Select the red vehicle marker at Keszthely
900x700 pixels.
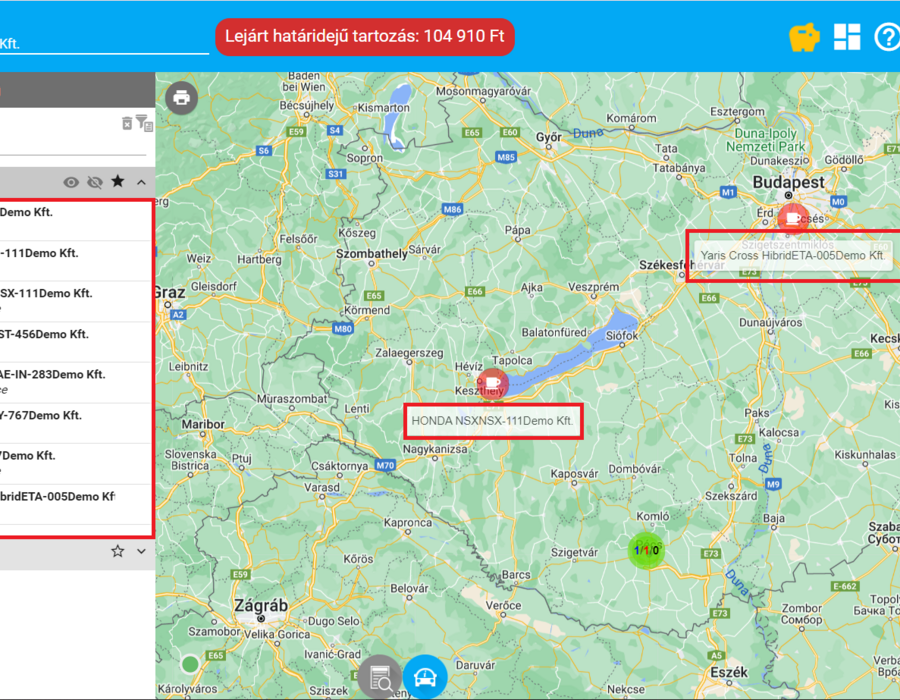coord(492,383)
